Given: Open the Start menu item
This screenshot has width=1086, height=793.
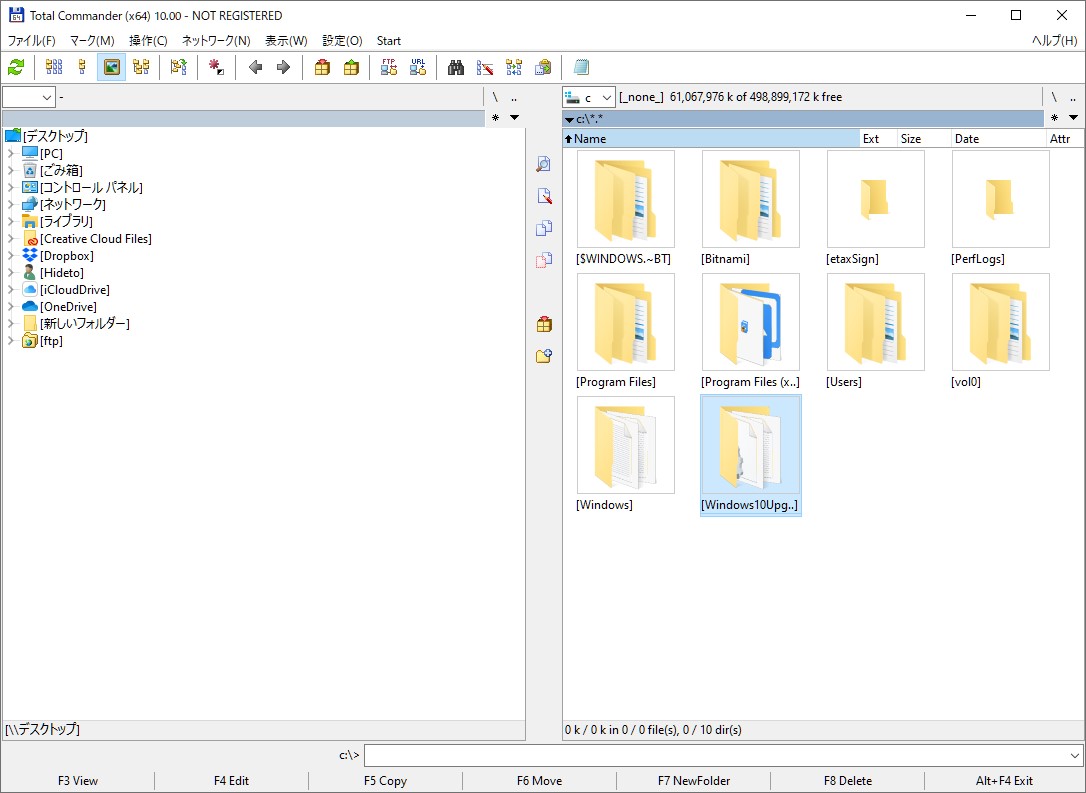Looking at the screenshot, I should tap(389, 41).
